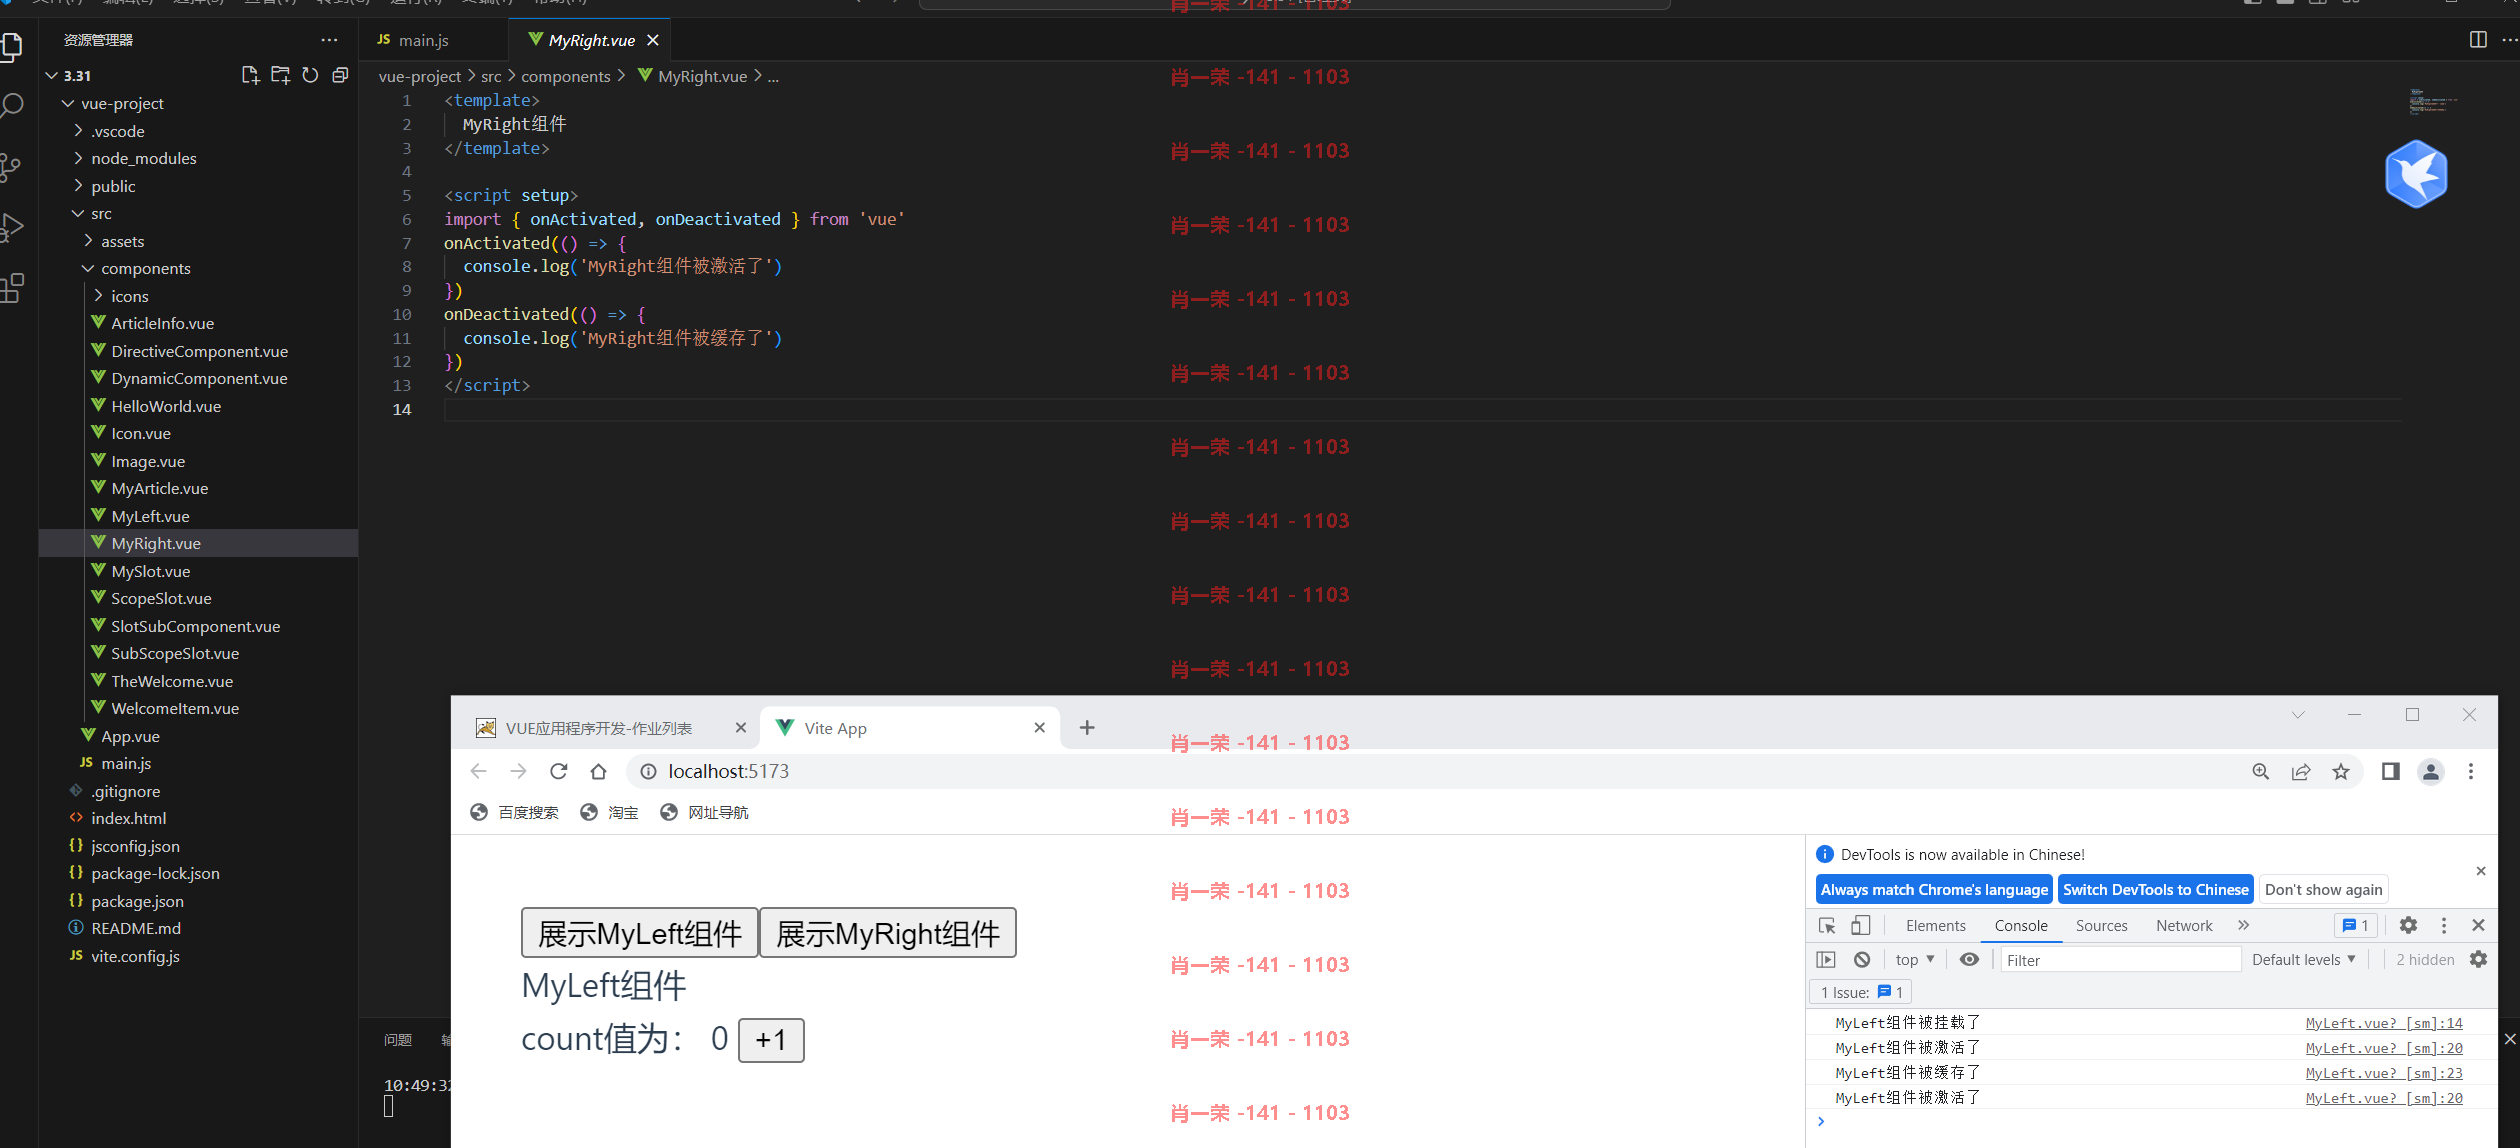Toggle the DevTools device toolbar

pos(1861,925)
